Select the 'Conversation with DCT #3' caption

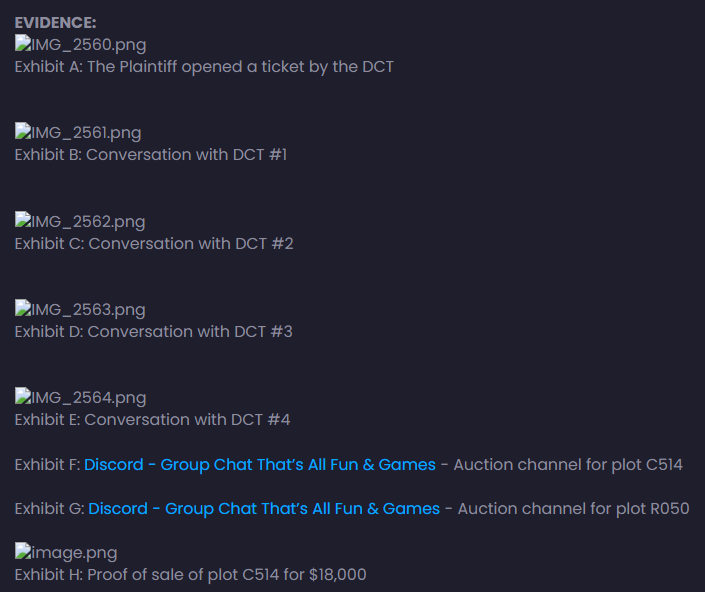(x=190, y=332)
